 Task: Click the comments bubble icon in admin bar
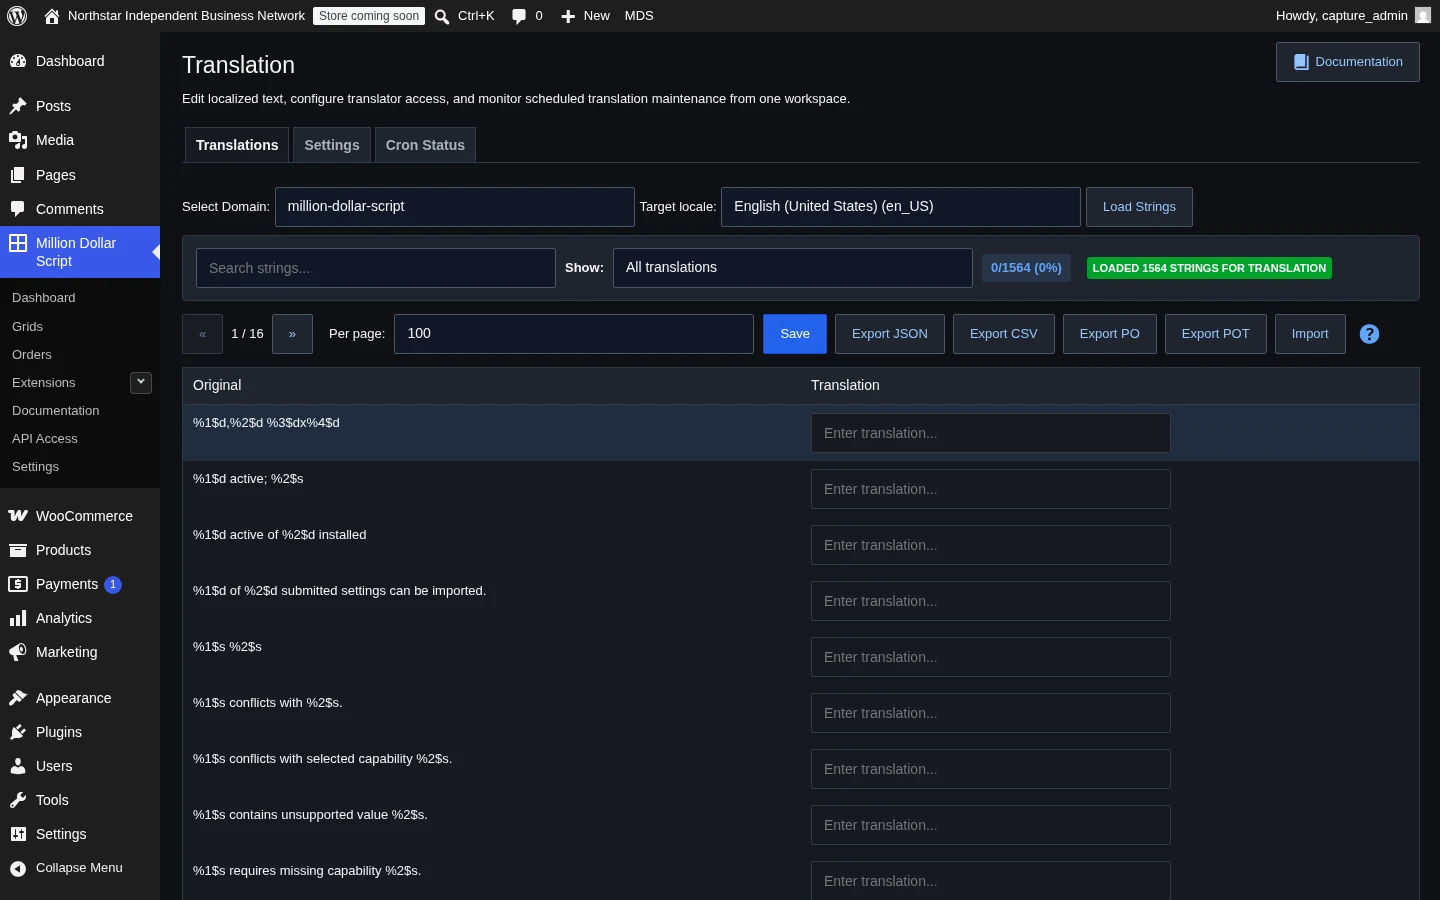(x=518, y=16)
